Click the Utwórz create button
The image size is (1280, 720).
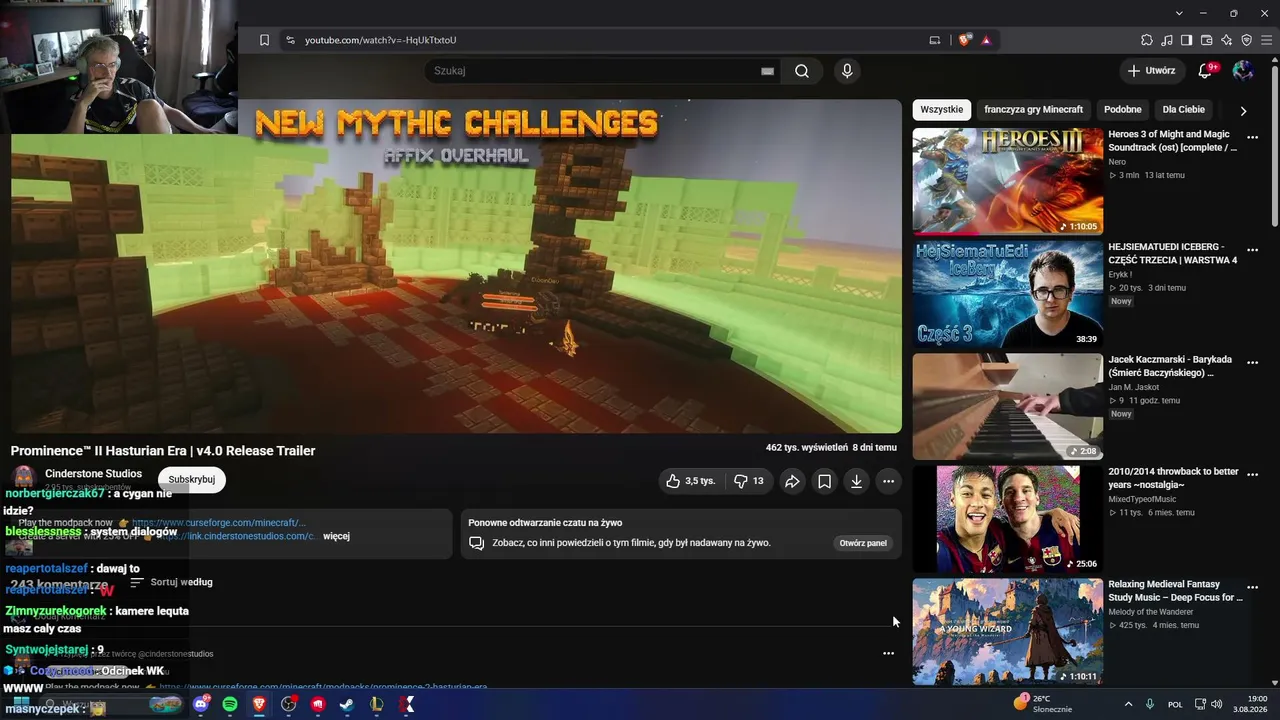(1151, 71)
